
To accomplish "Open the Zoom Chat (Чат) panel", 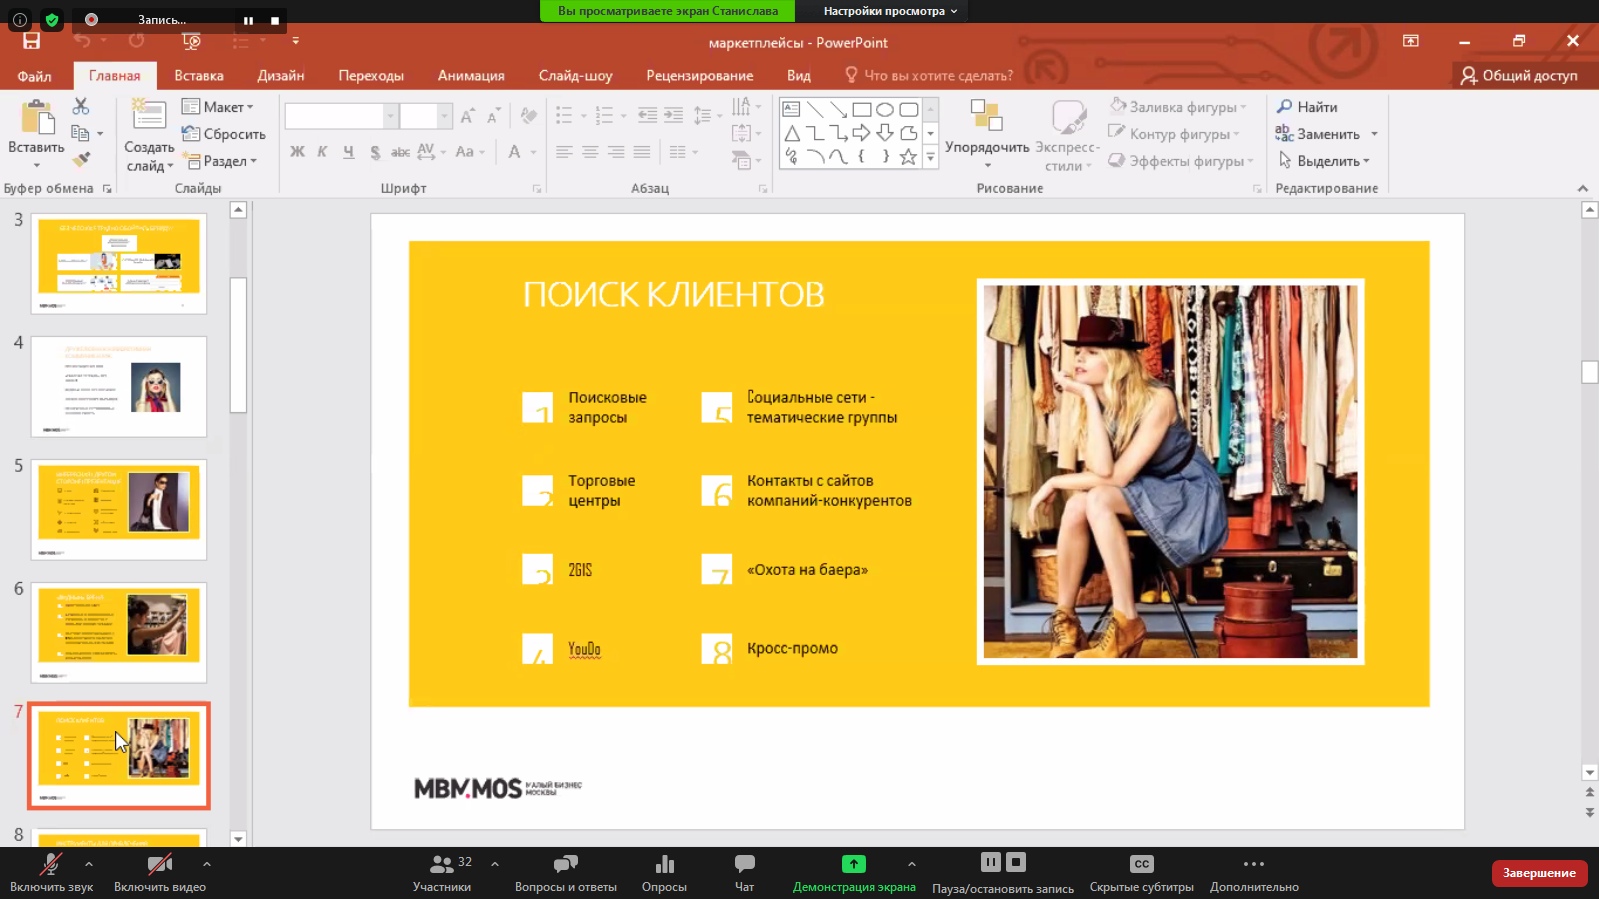I will coord(744,872).
